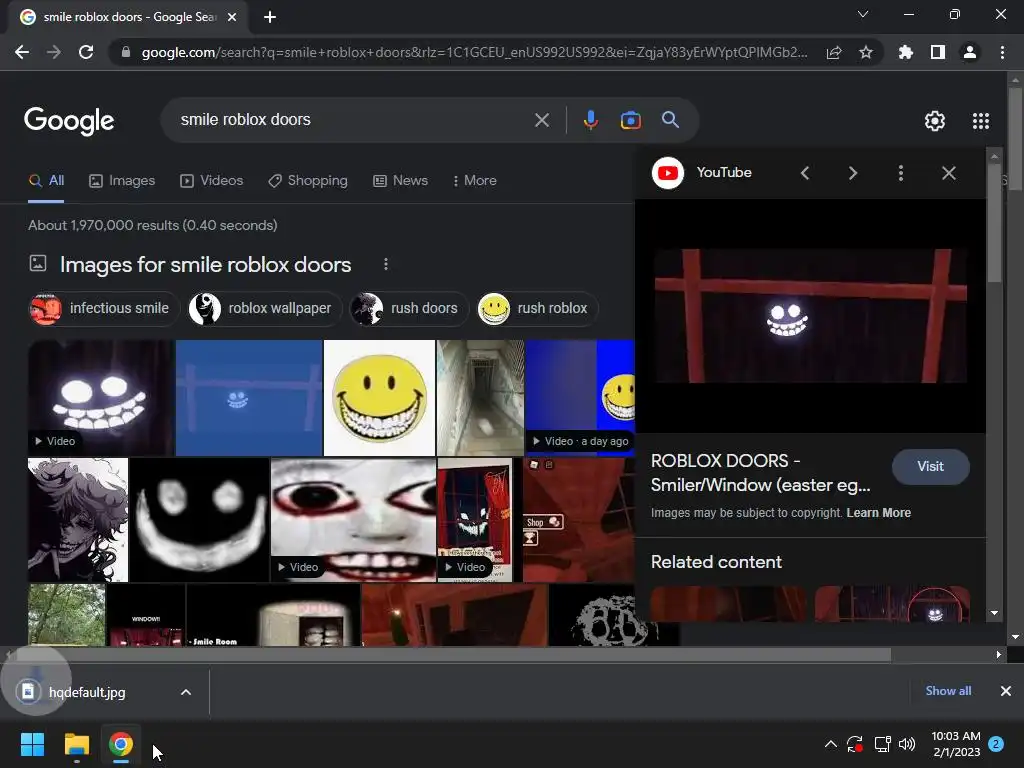Open File Explorer from the taskbar
1024x768 pixels.
[x=76, y=744]
